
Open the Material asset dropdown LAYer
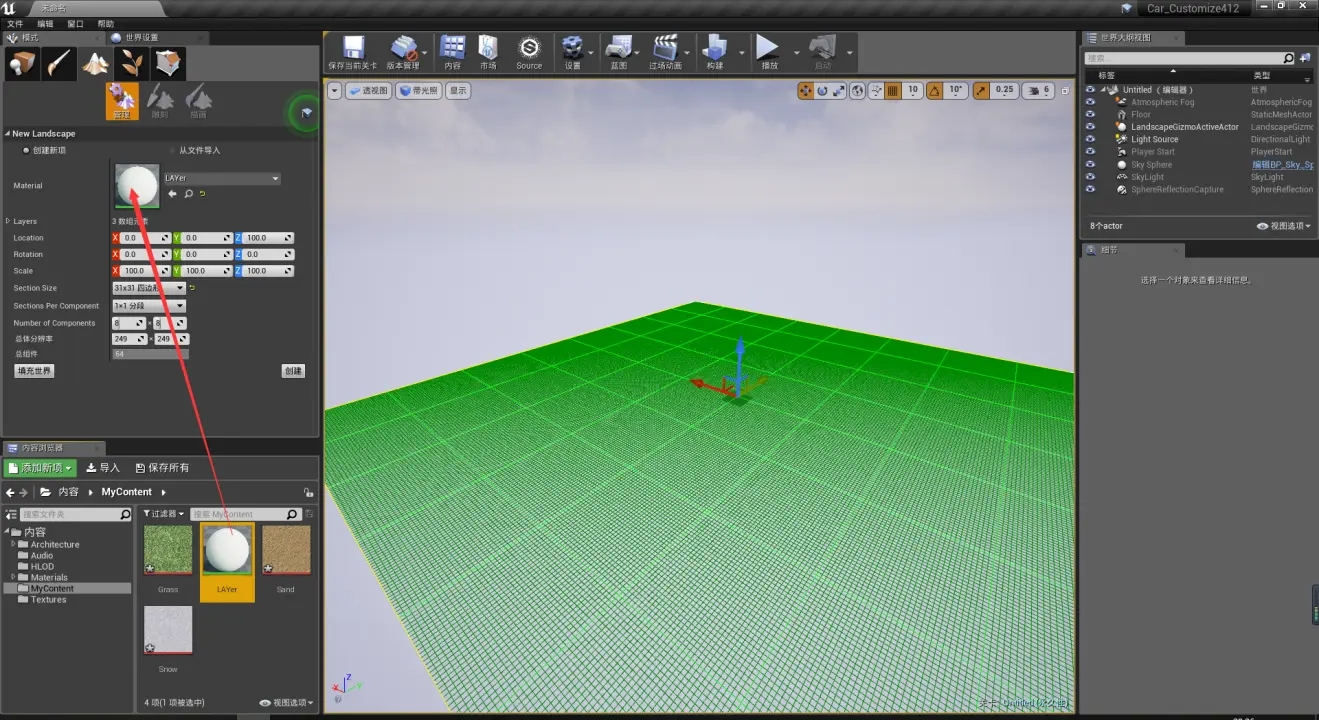[221, 178]
